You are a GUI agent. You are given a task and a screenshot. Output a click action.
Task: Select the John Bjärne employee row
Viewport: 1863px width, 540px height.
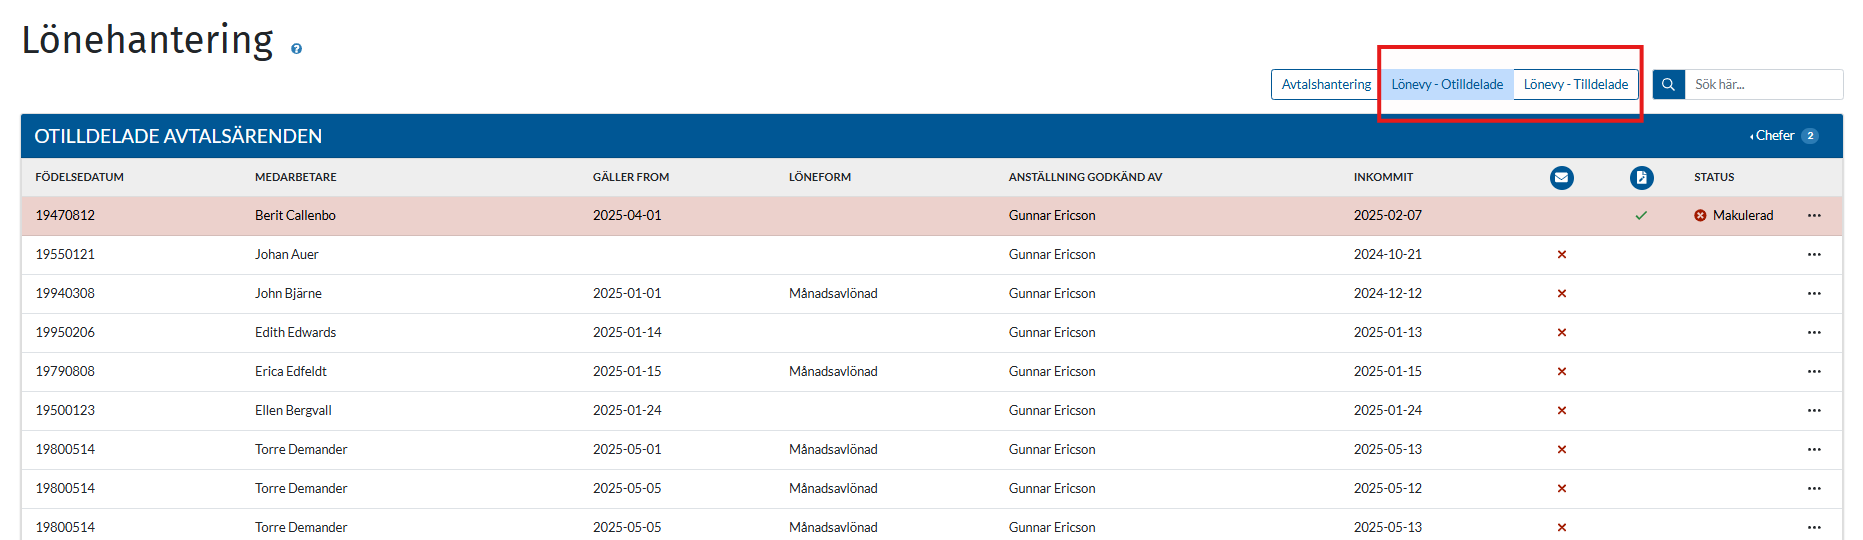(x=288, y=294)
